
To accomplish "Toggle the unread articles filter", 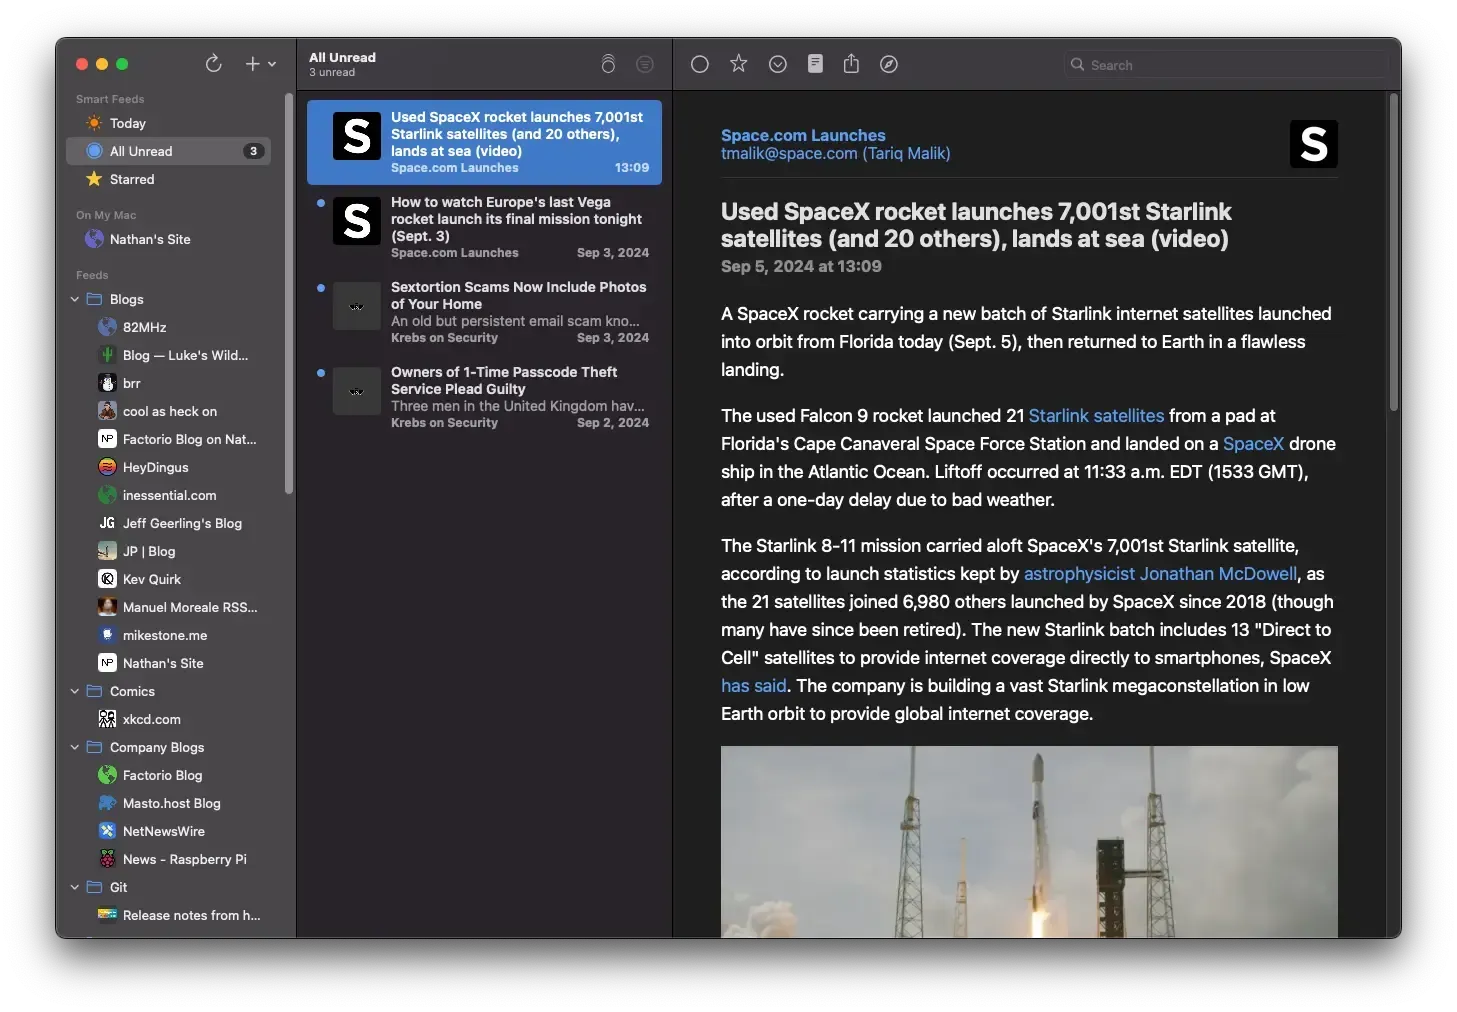I will (645, 64).
